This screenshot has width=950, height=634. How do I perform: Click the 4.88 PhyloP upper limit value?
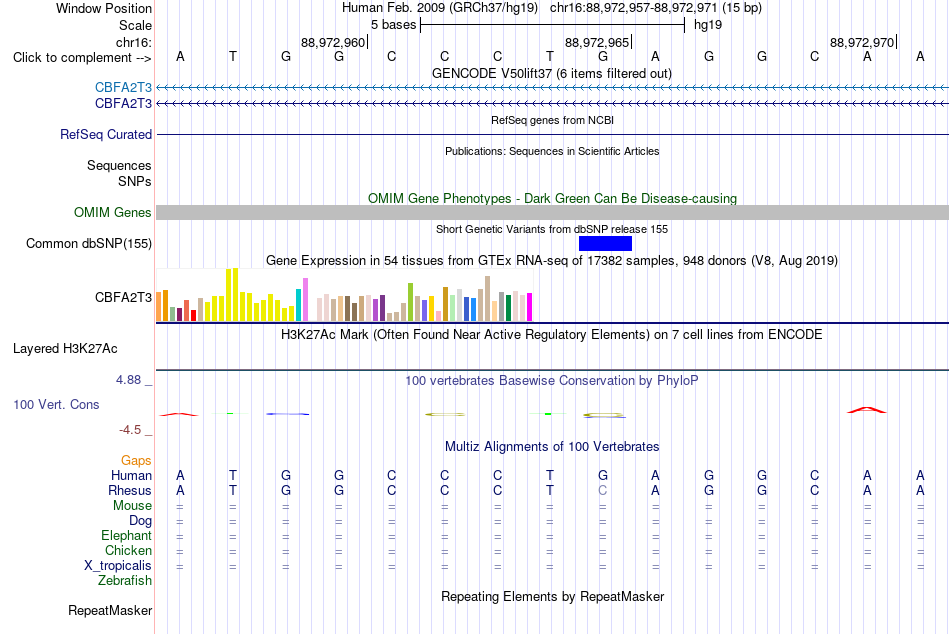pyautogui.click(x=128, y=380)
